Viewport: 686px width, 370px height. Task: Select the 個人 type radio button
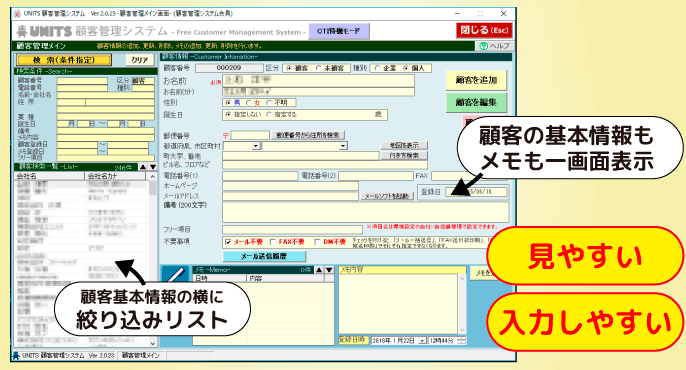click(406, 68)
